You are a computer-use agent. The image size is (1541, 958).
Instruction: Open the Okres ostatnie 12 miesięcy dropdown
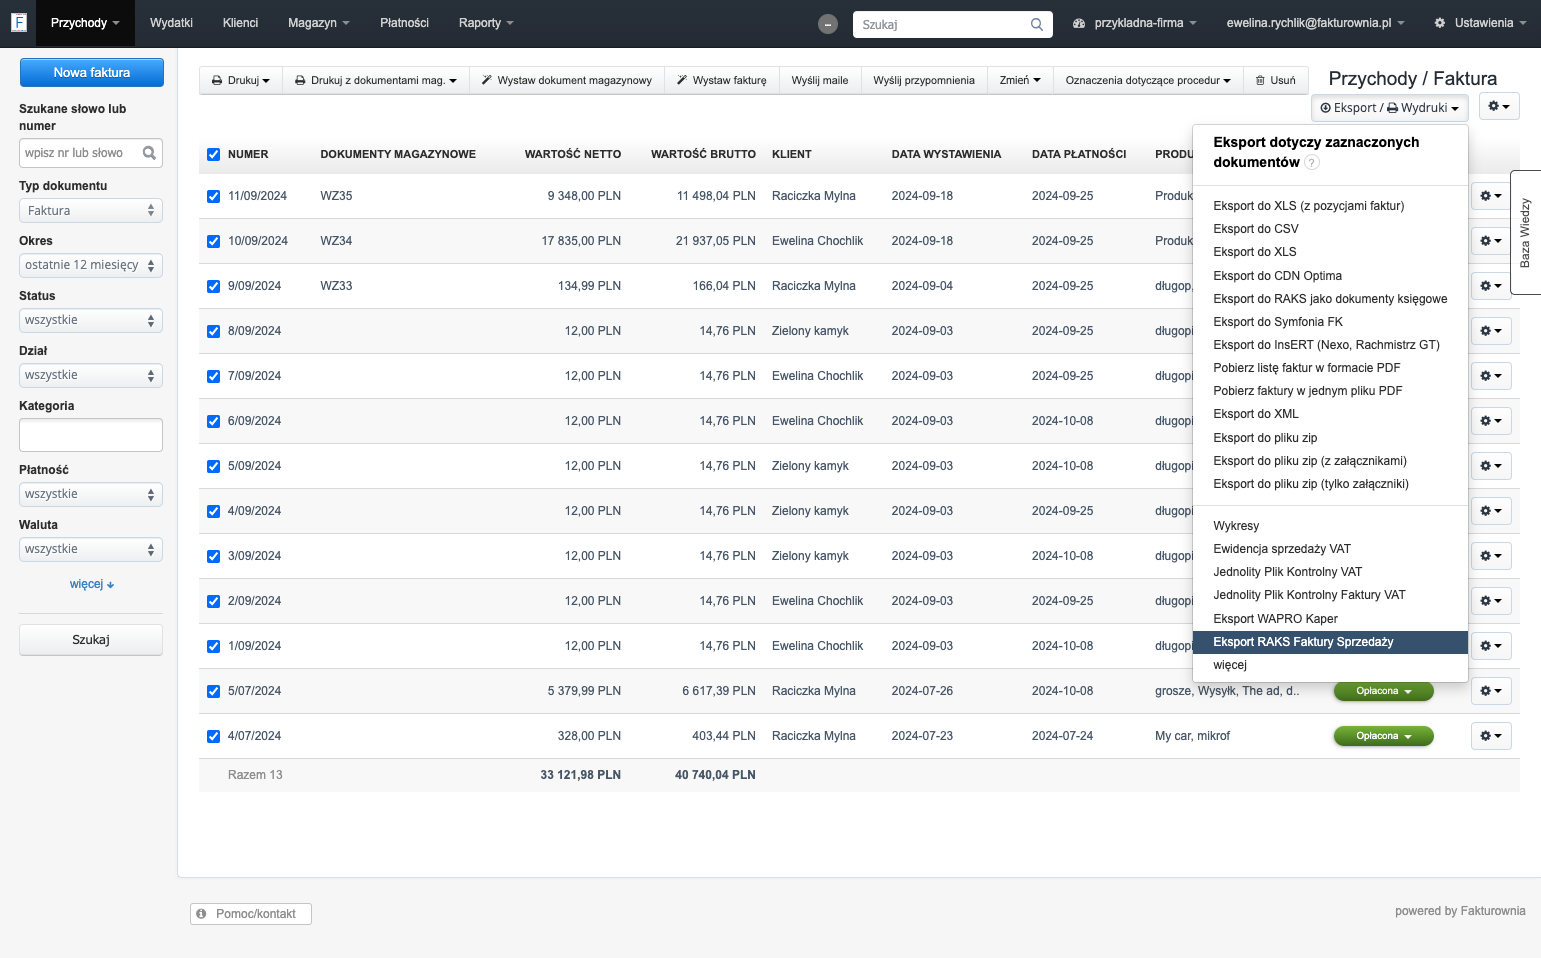(x=91, y=265)
